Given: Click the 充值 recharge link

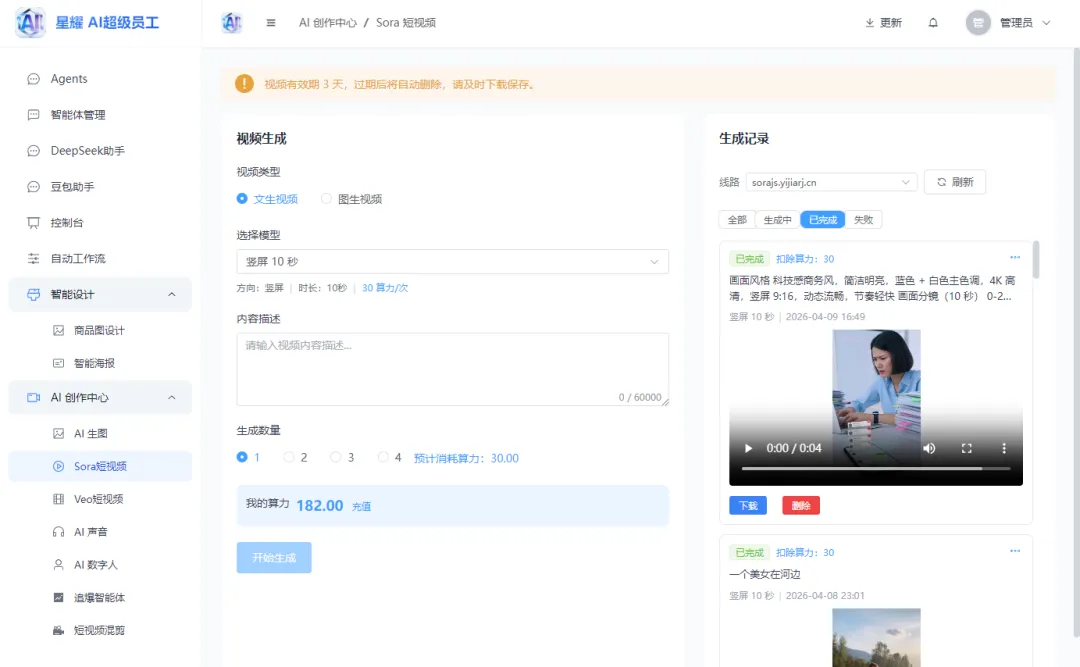Looking at the screenshot, I should [x=361, y=505].
